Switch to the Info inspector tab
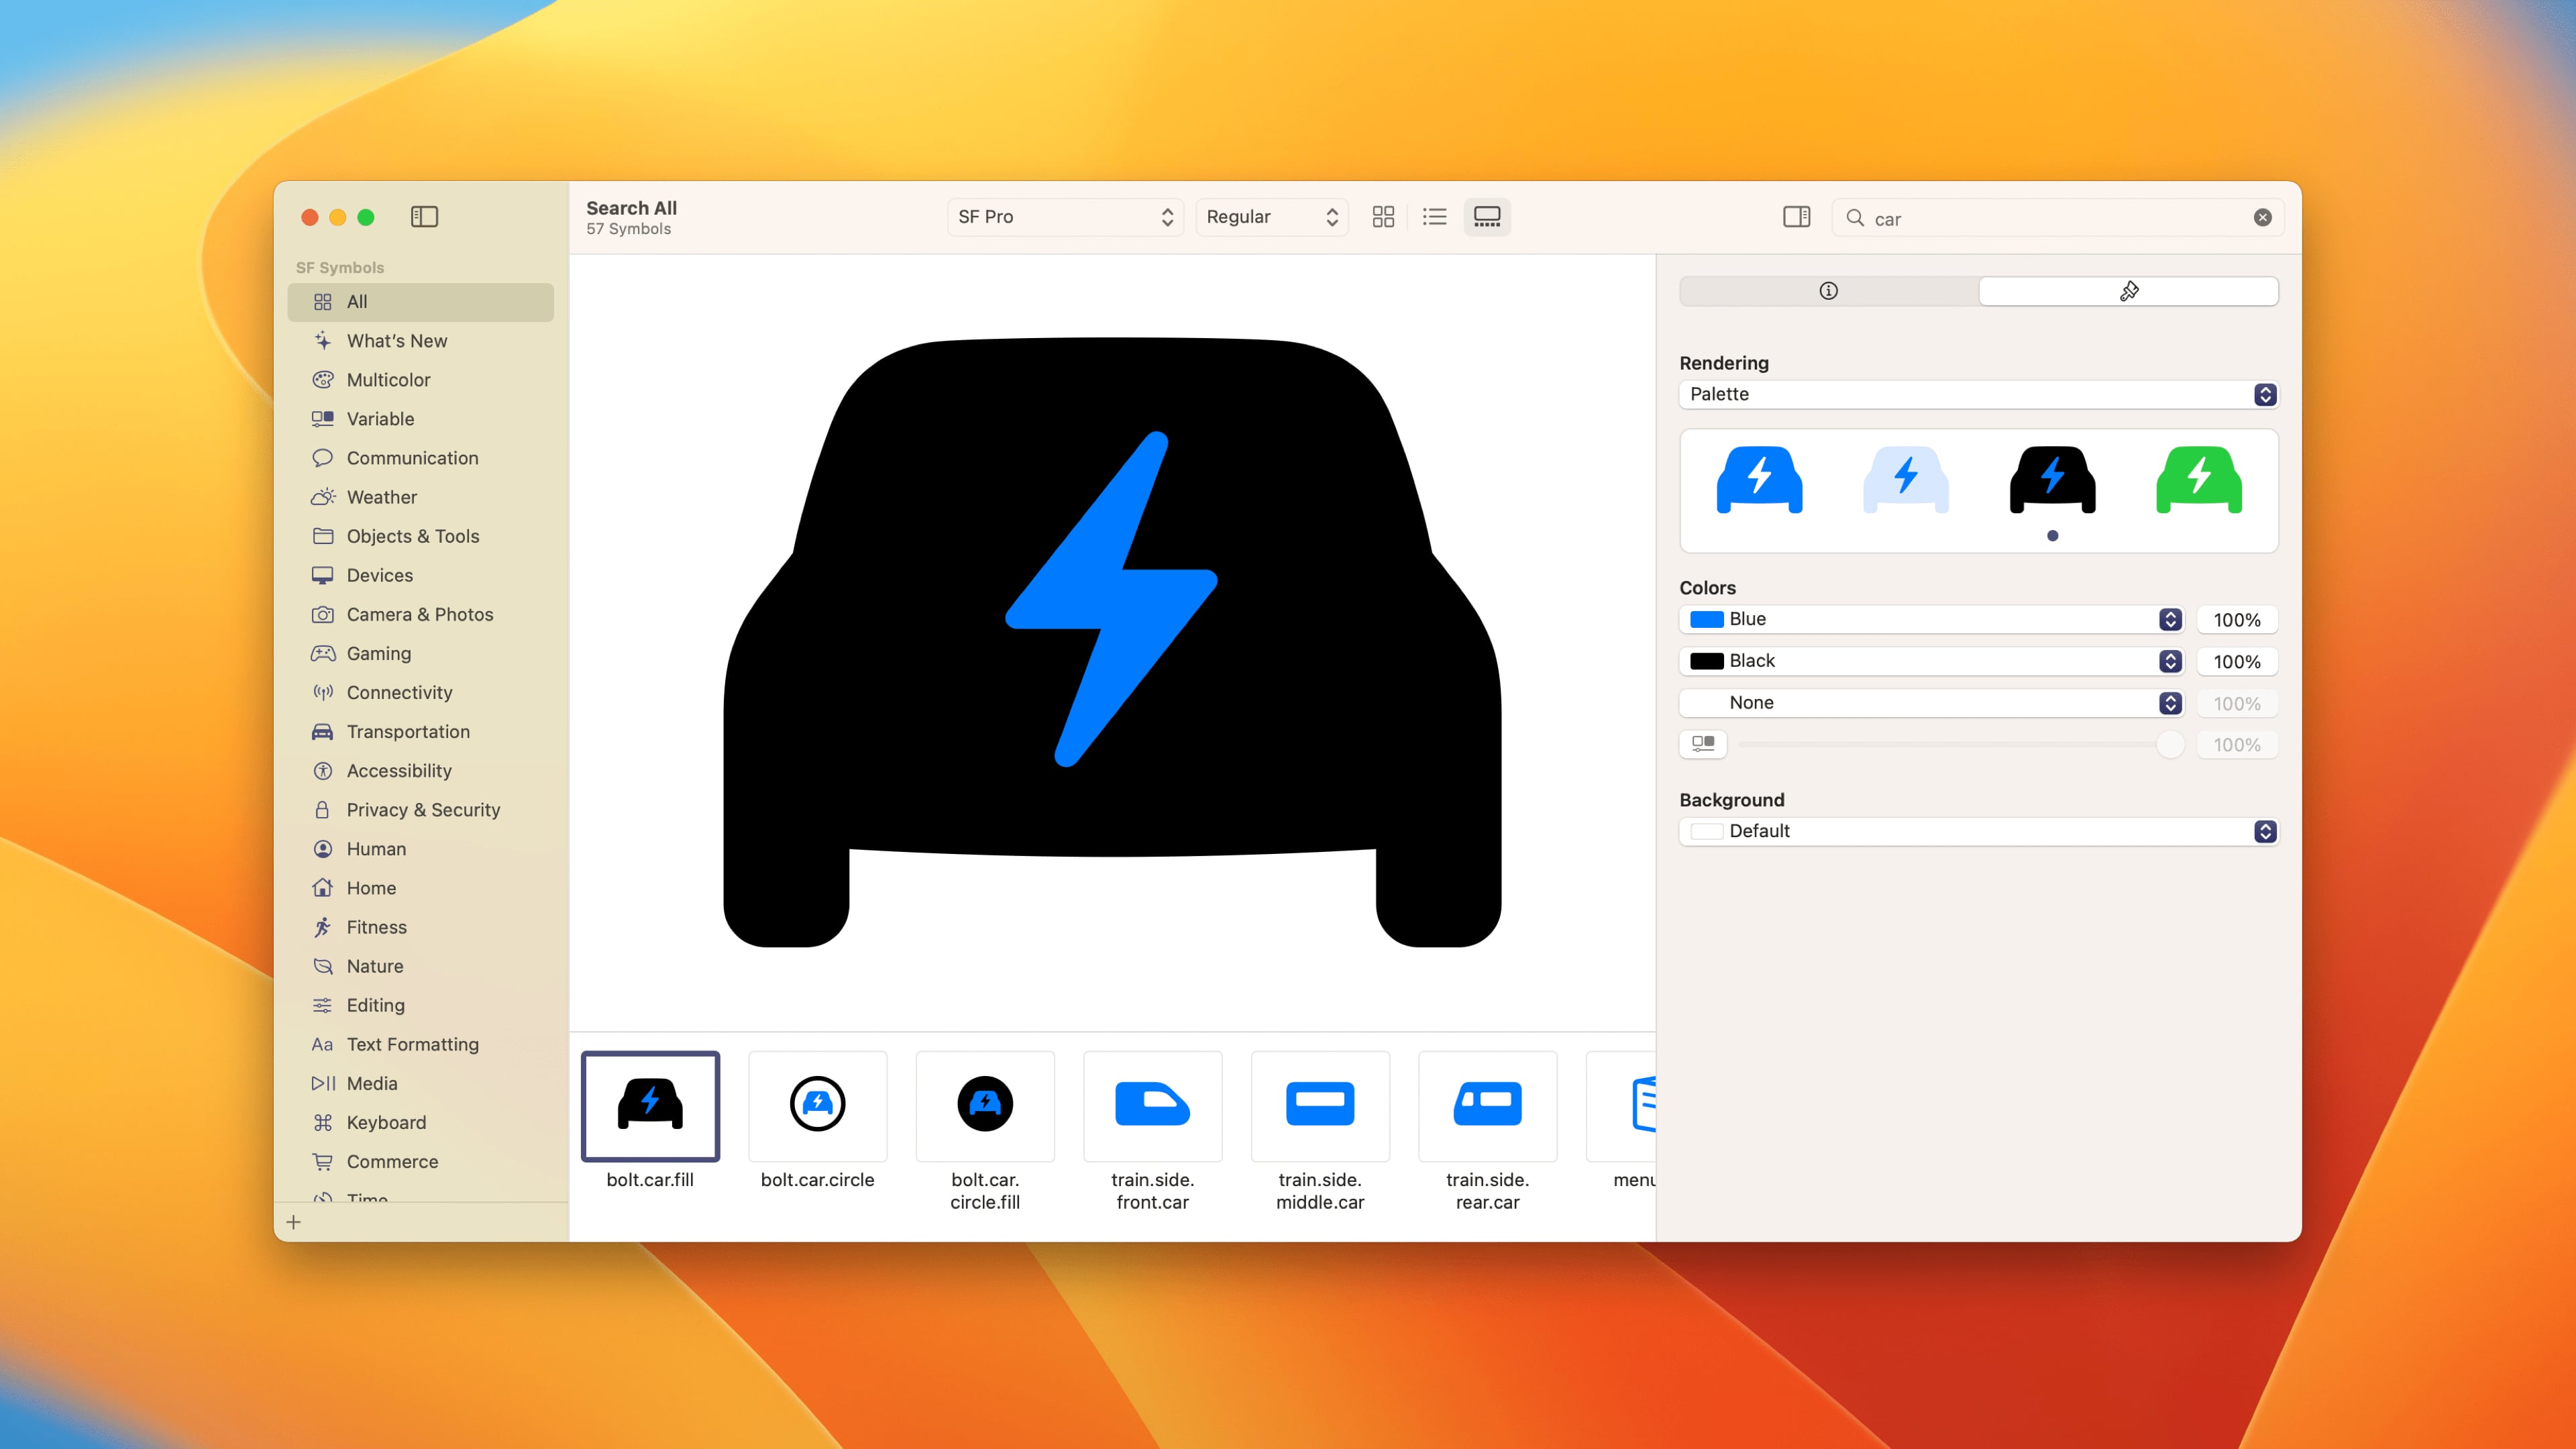 pyautogui.click(x=1828, y=291)
